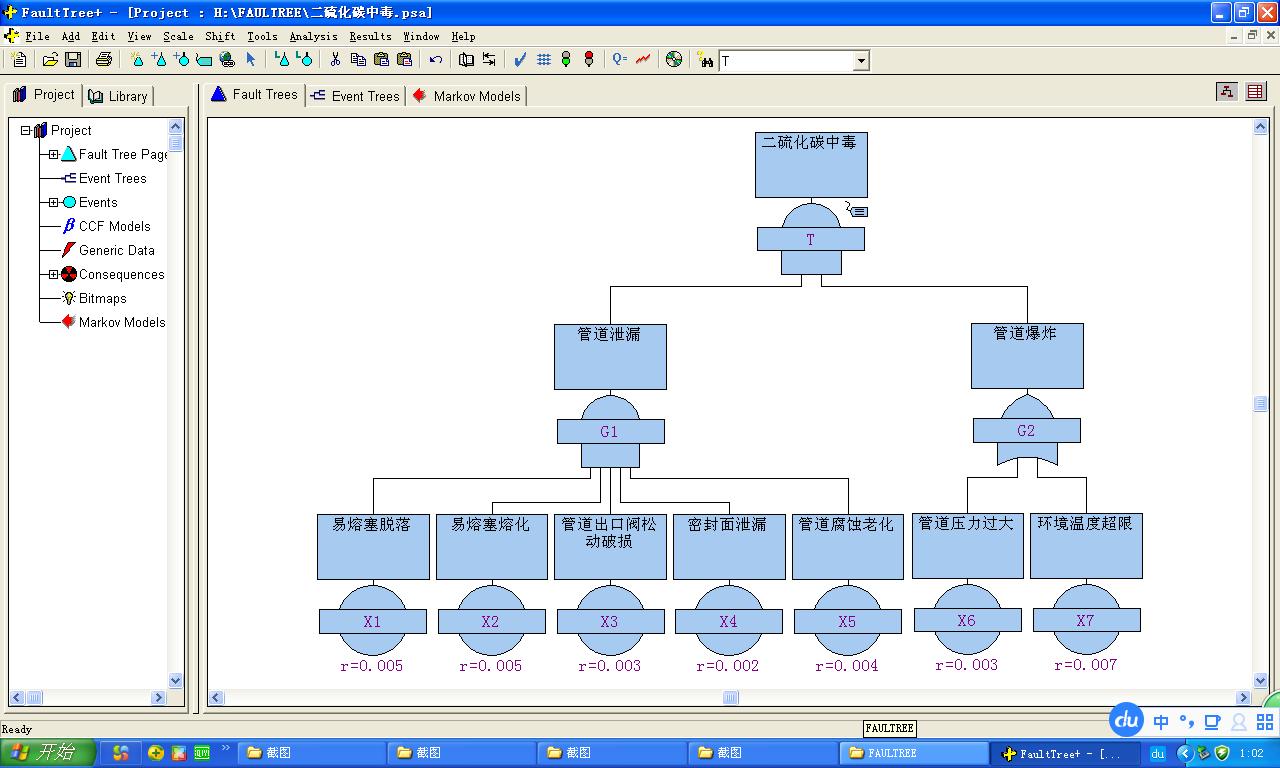
Task: Click the Undo arrow icon
Action: tap(436, 60)
